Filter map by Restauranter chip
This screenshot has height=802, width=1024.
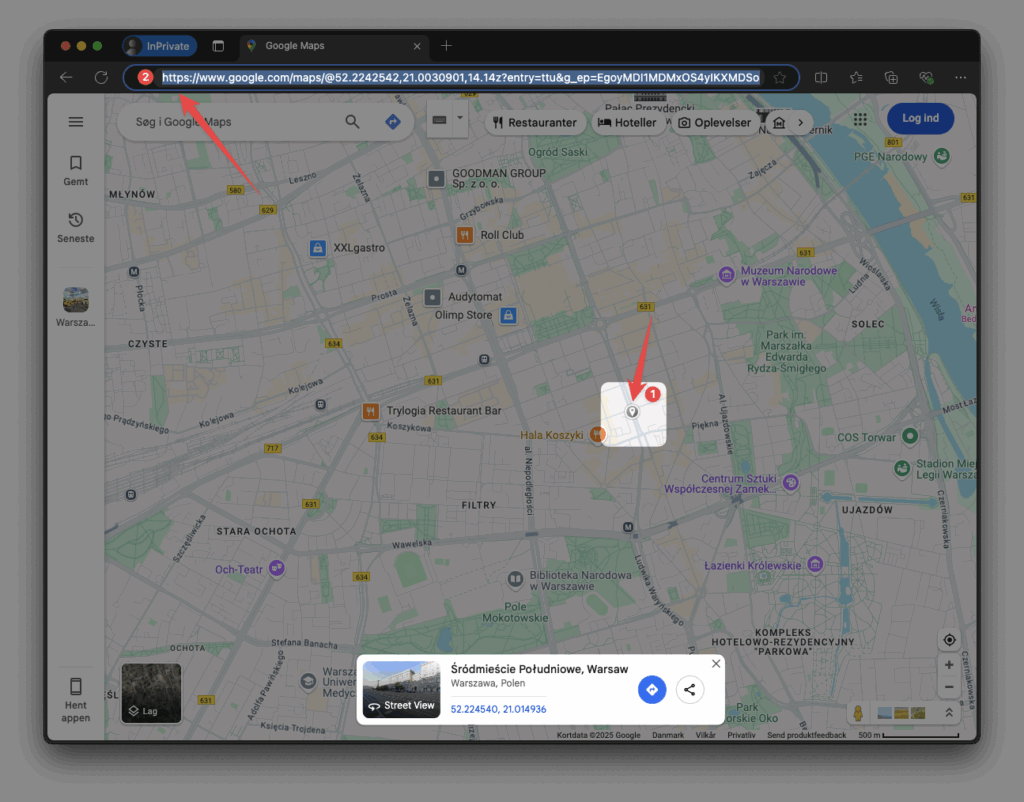pyautogui.click(x=535, y=123)
